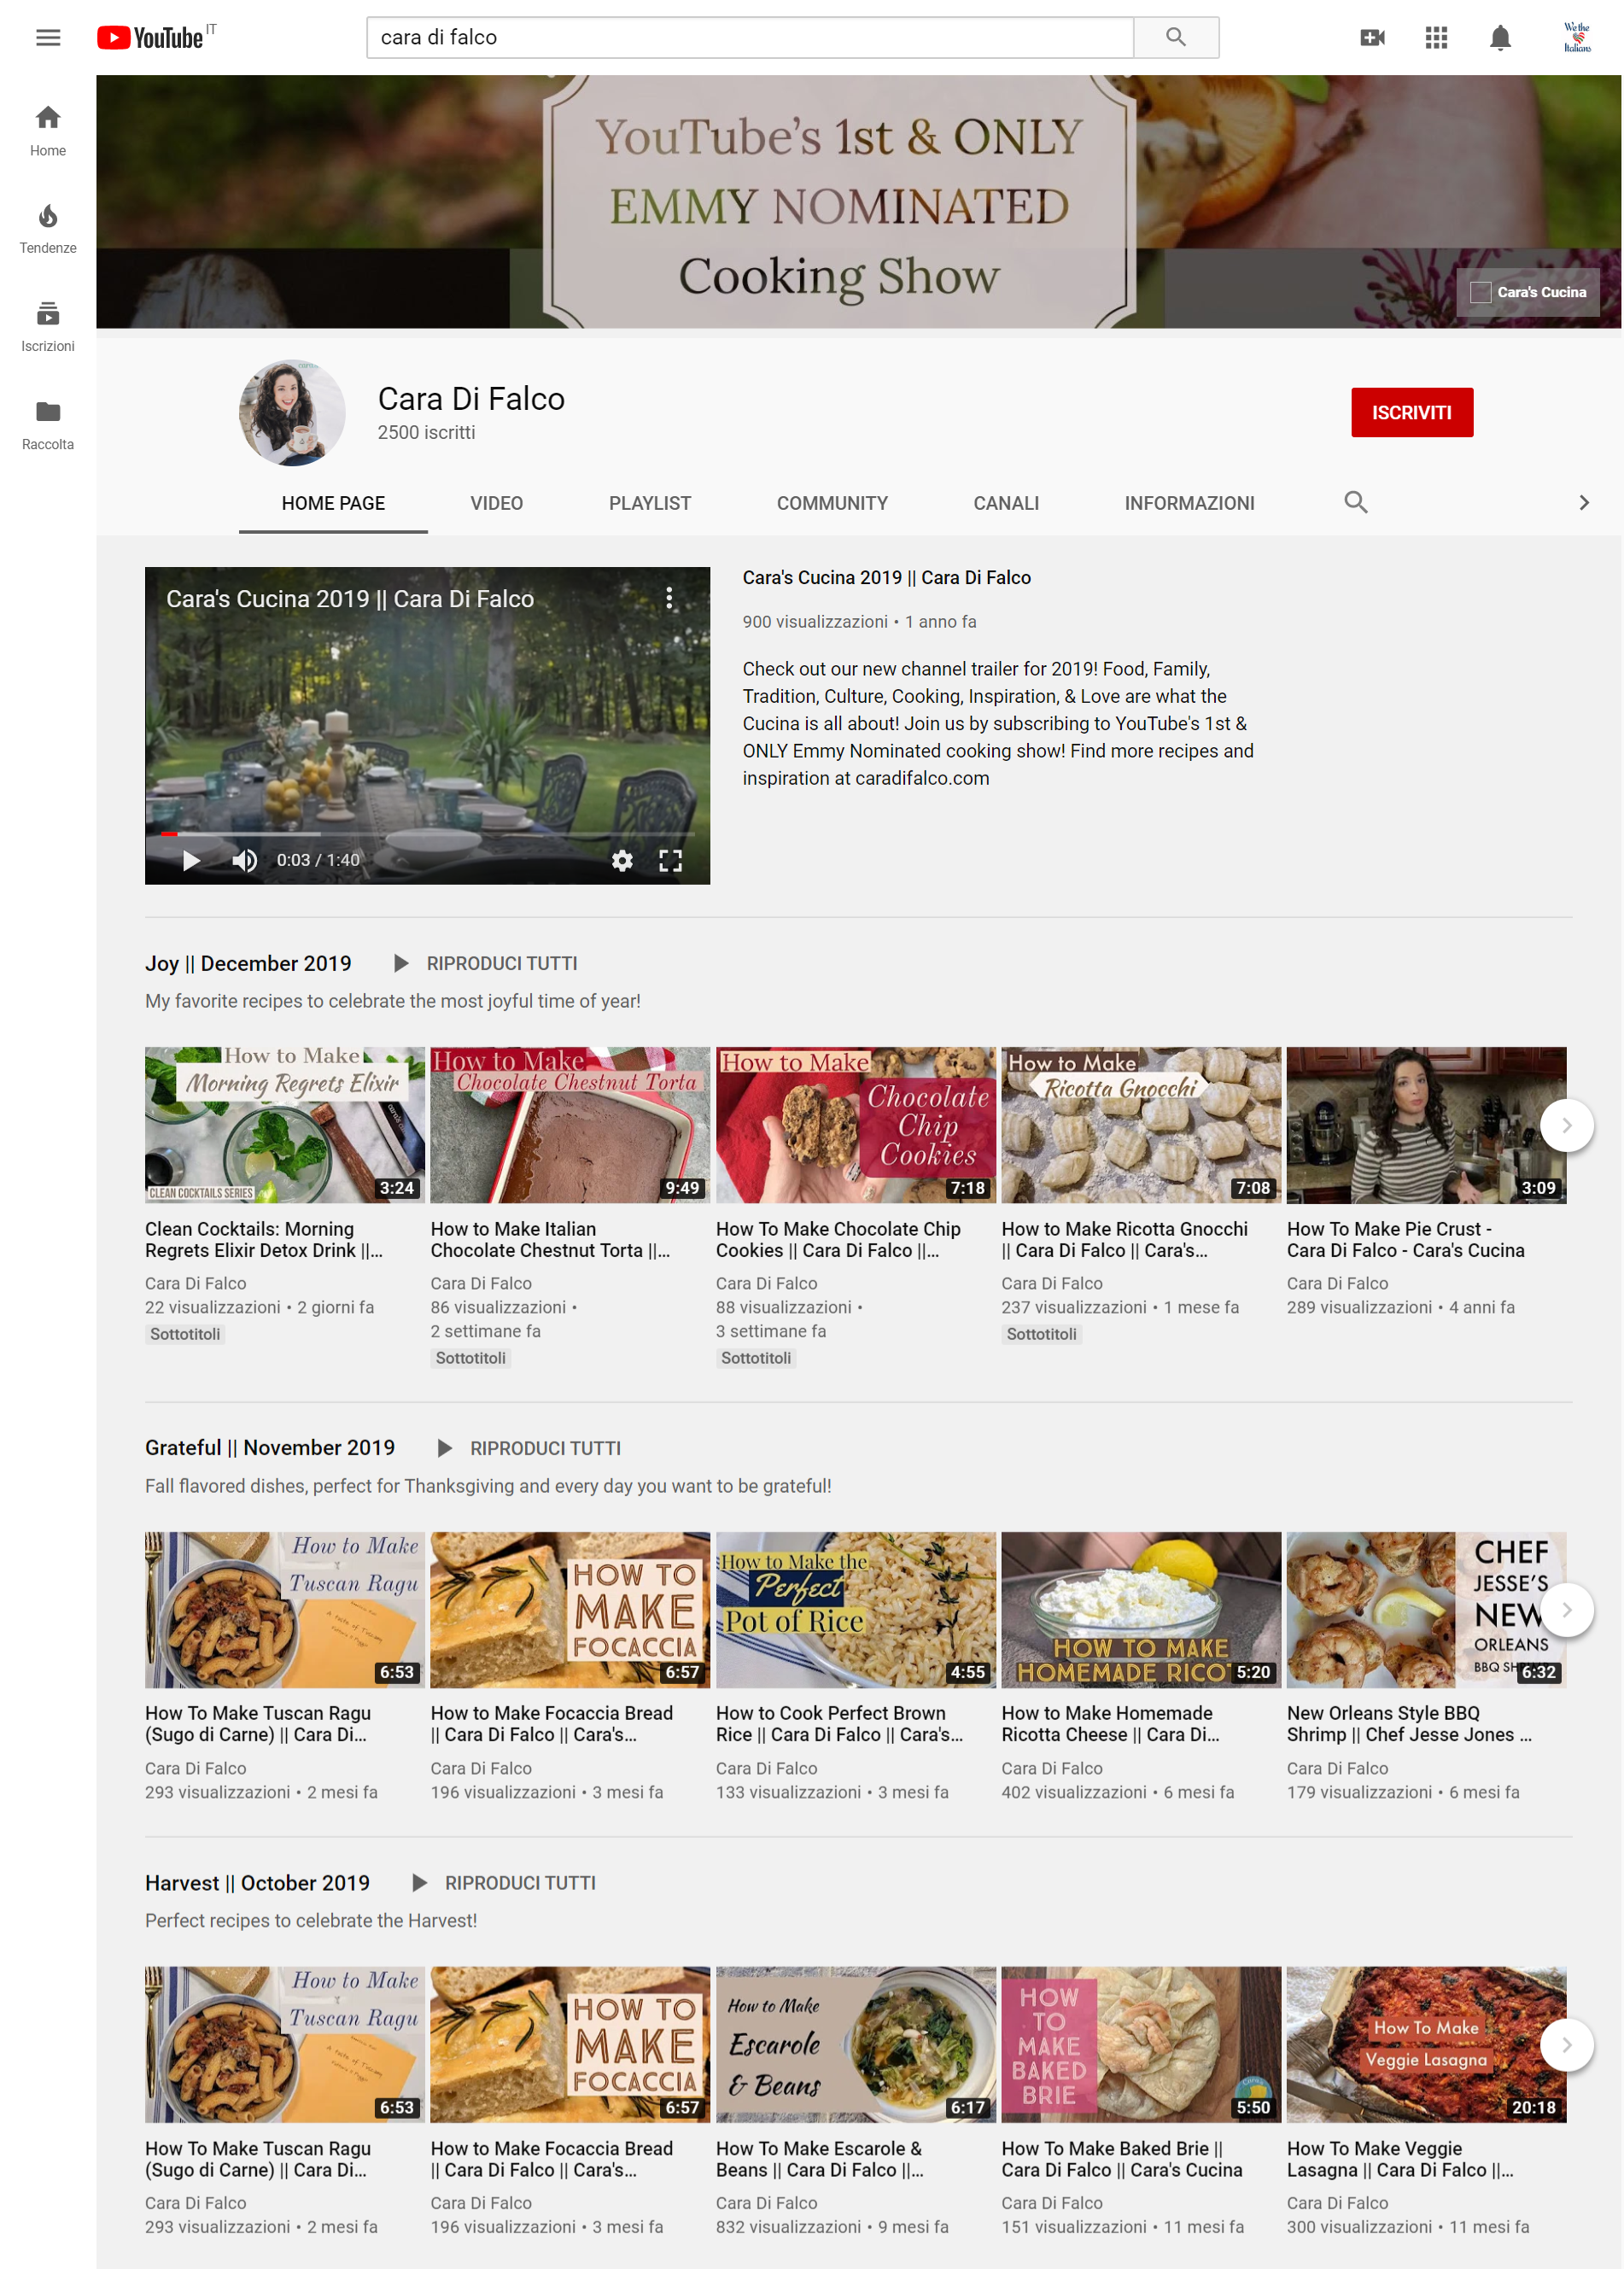The width and height of the screenshot is (1624, 2269).
Task: Click Cara Di Falco channel name heading
Action: click(471, 399)
